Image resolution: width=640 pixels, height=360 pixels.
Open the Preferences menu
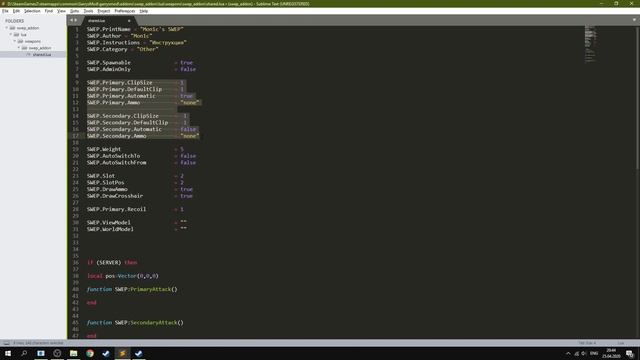(124, 11)
